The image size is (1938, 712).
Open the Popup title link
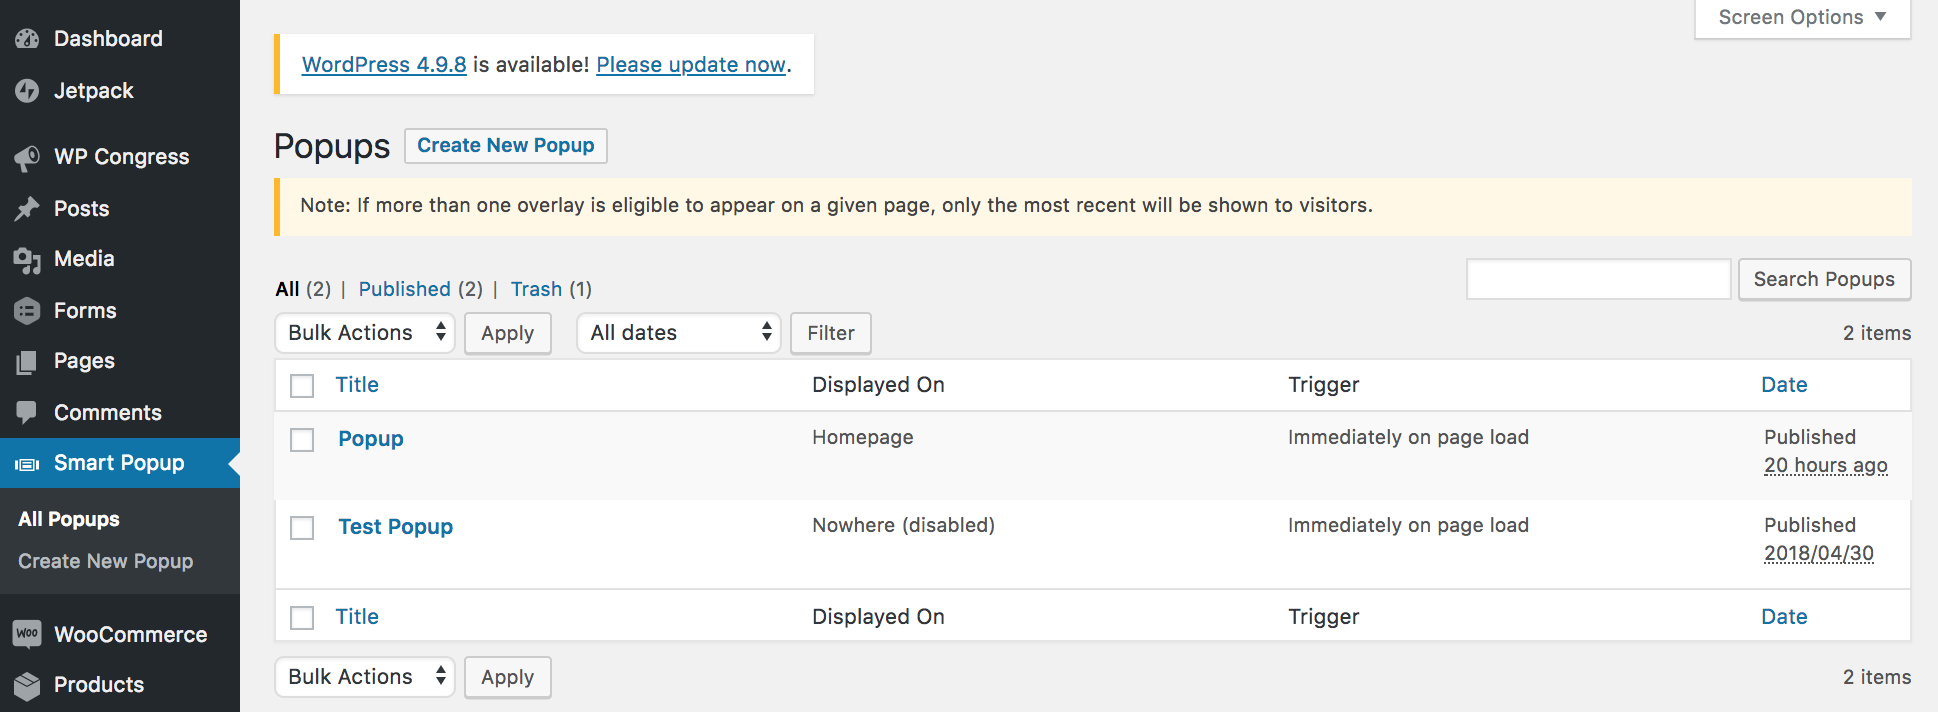click(371, 439)
